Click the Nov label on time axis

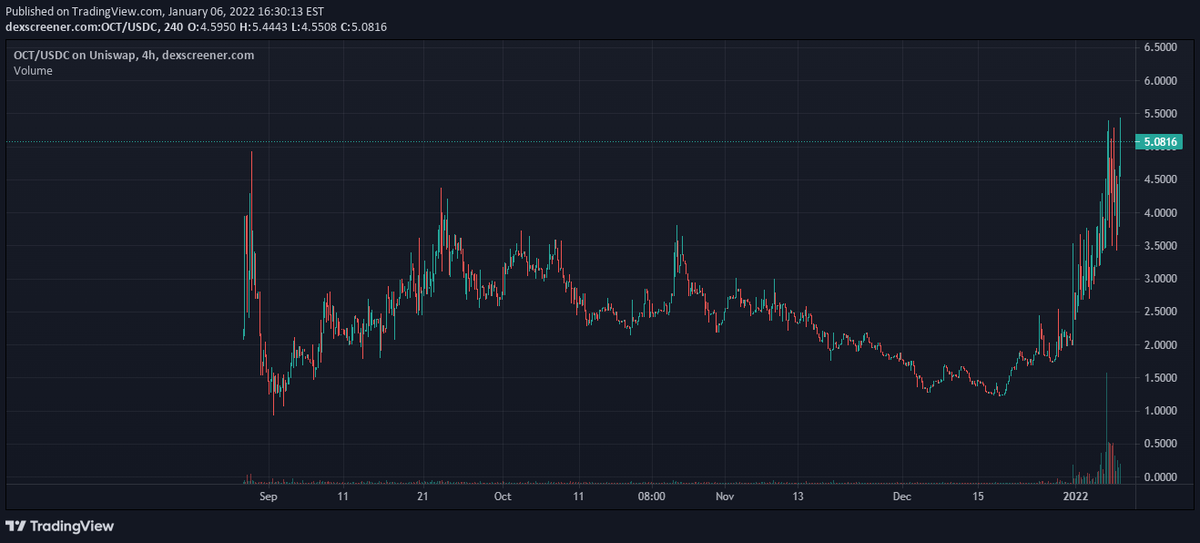pos(726,496)
